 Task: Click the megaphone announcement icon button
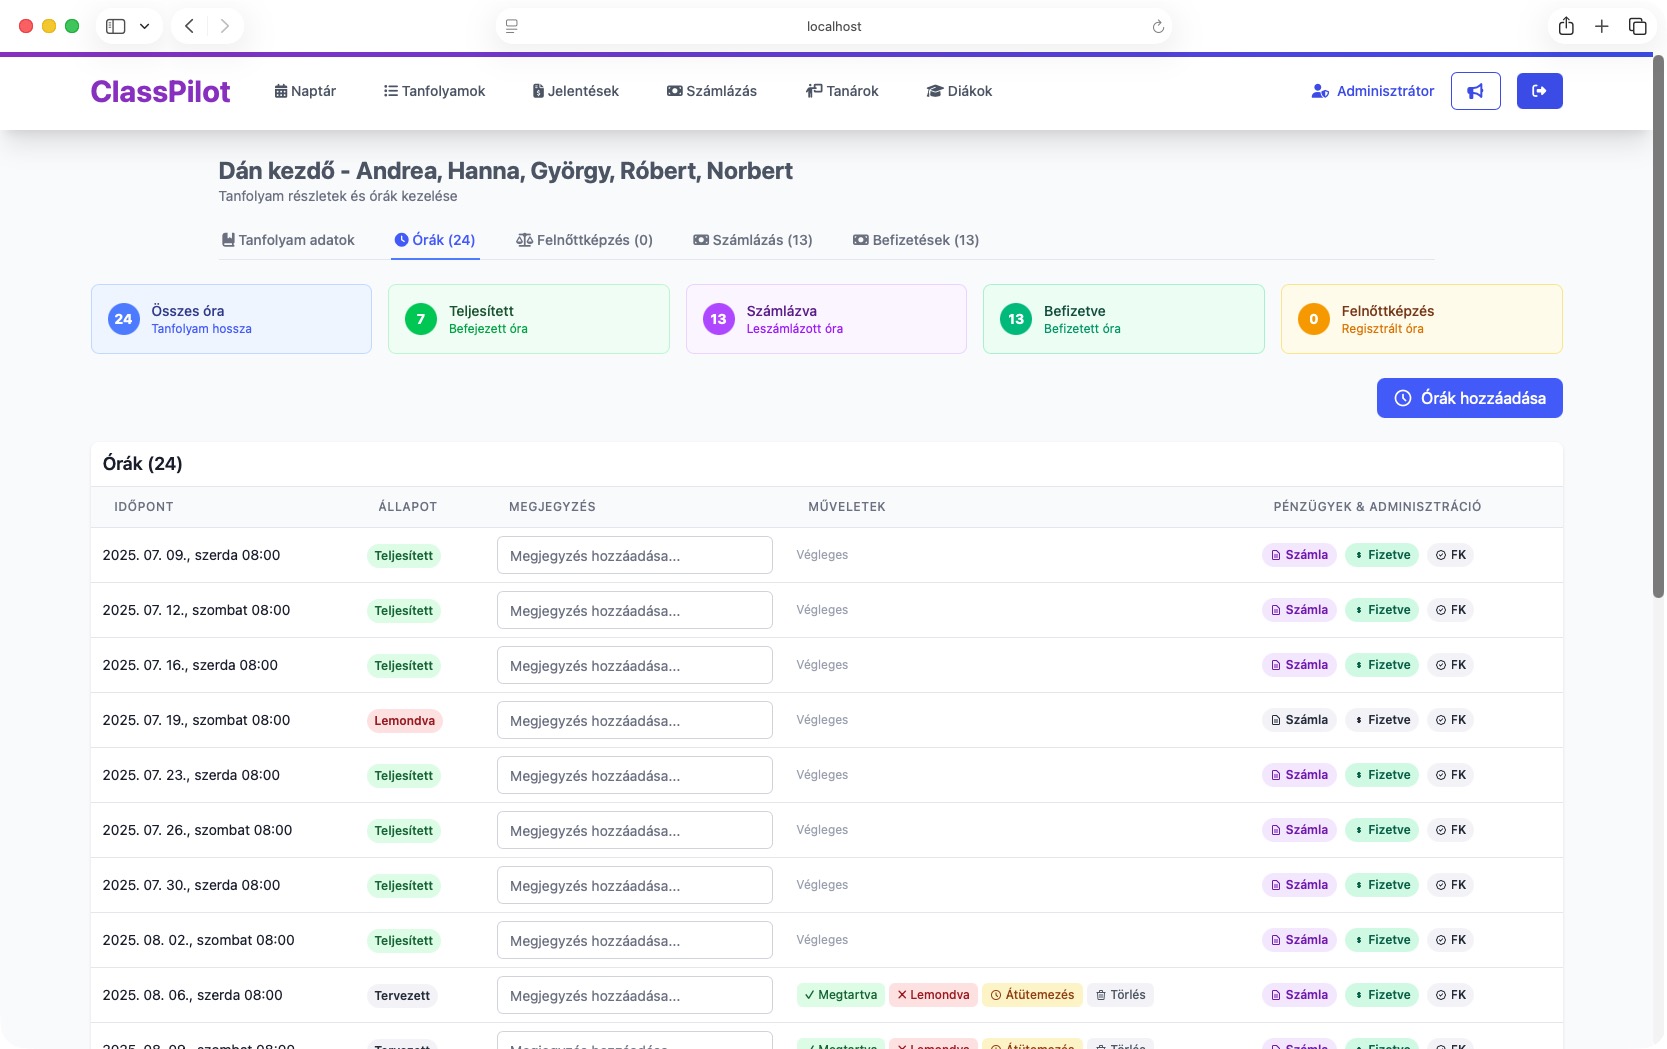[1475, 91]
